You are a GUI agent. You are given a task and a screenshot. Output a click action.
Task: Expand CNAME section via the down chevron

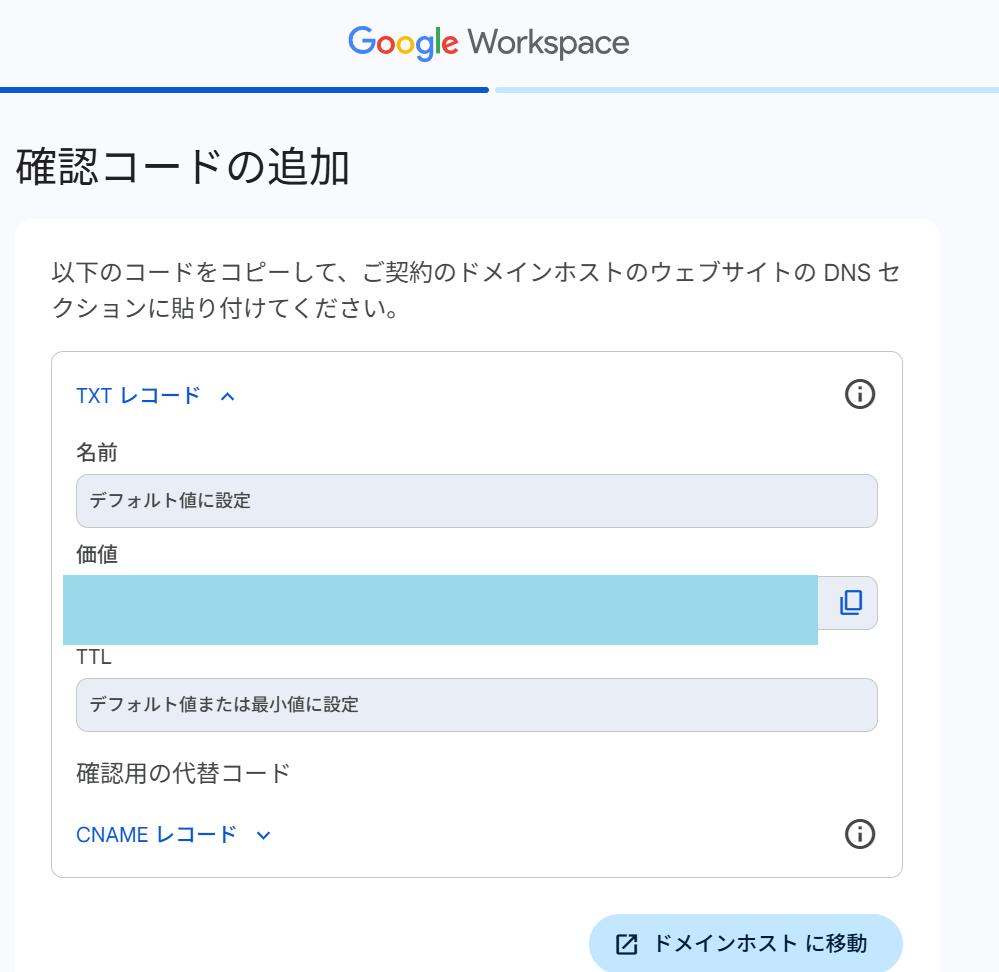[x=264, y=835]
